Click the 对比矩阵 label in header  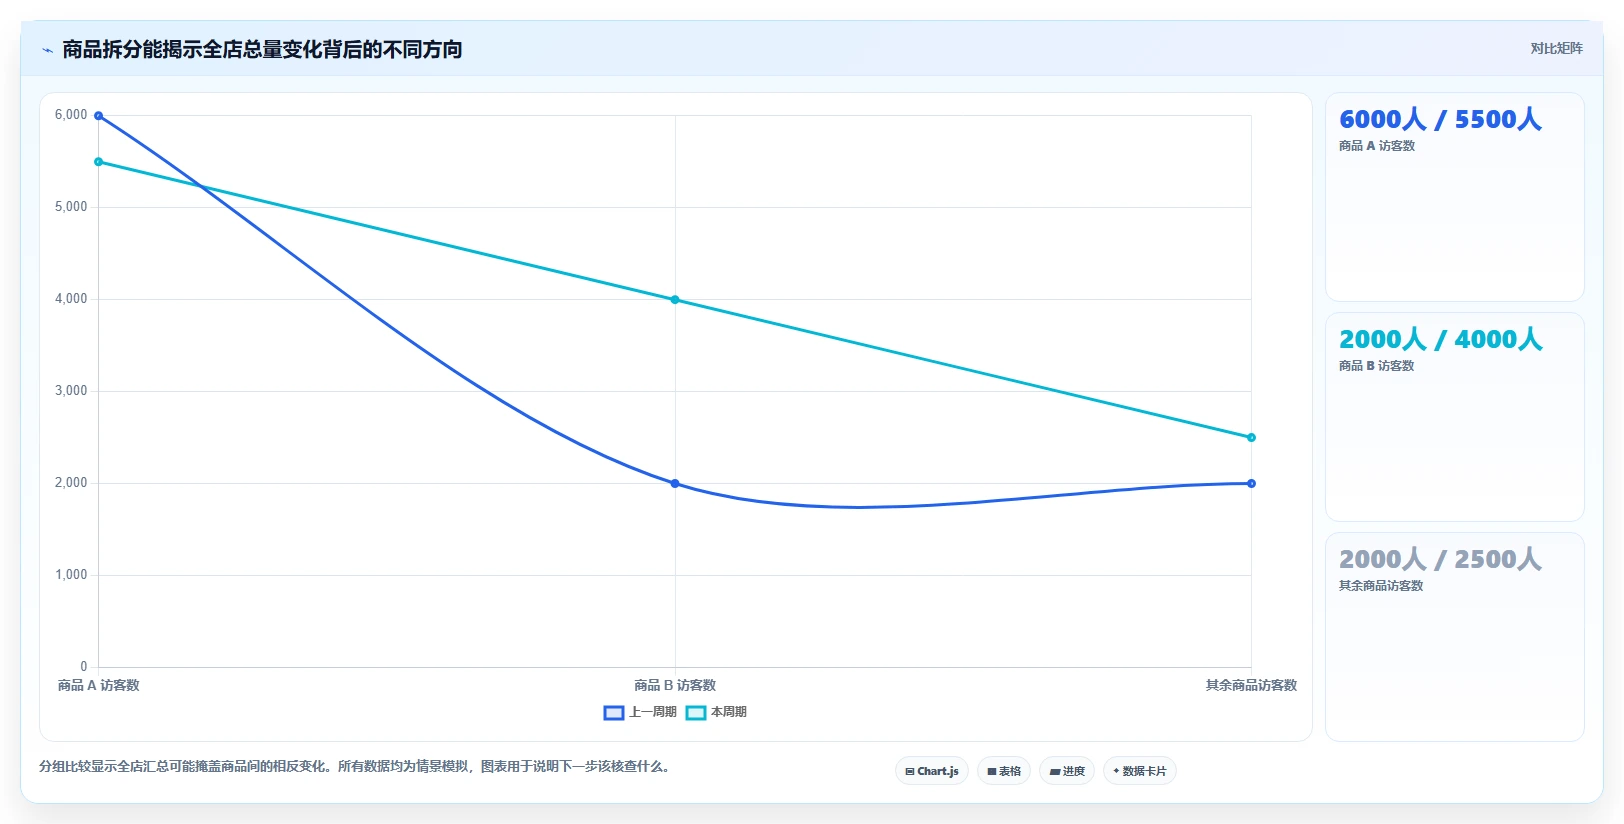pos(1557,48)
